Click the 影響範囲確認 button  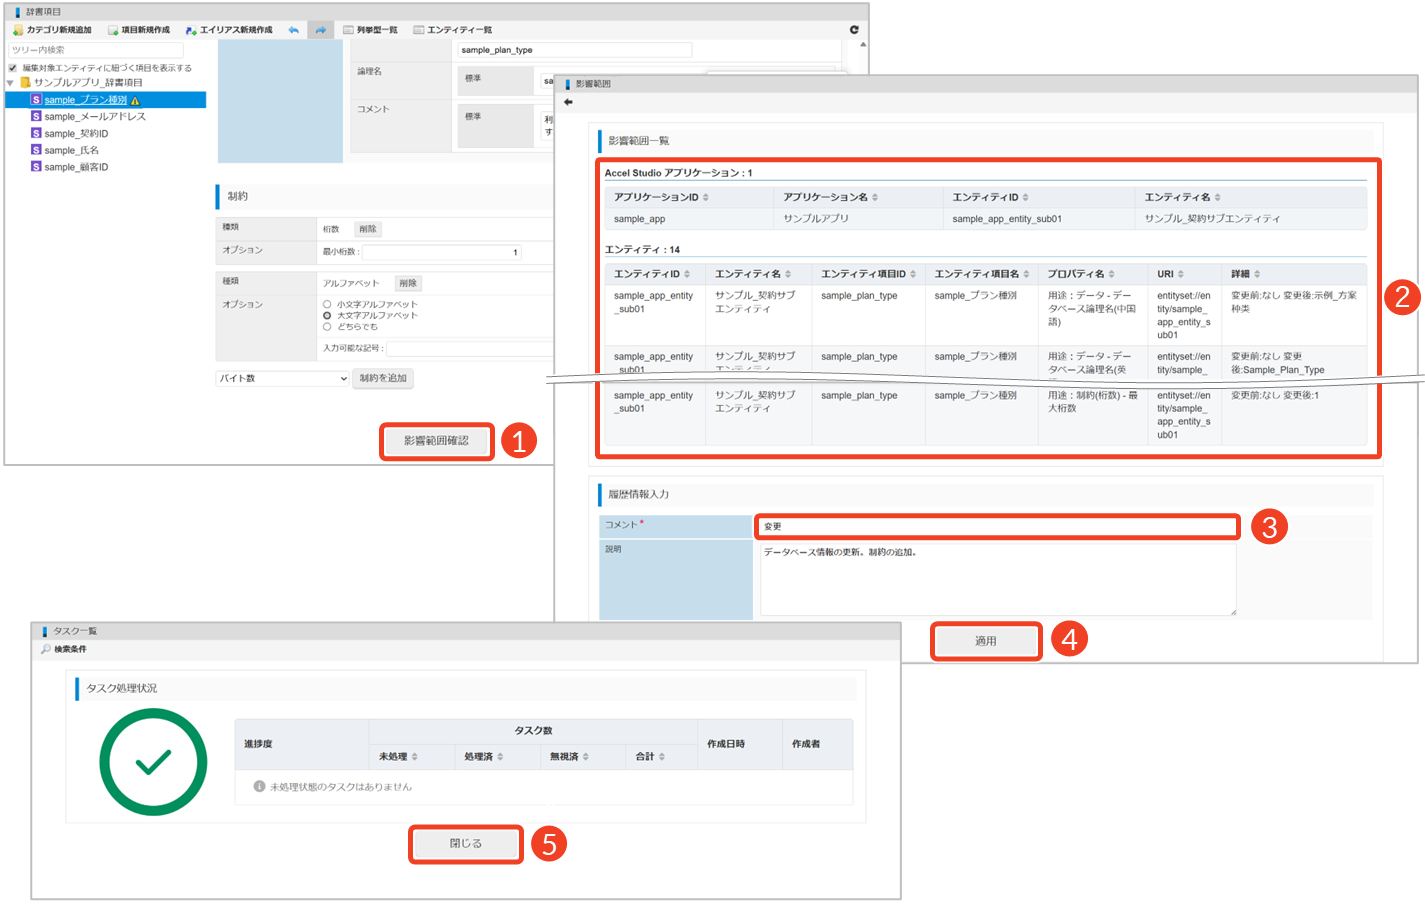click(x=437, y=441)
